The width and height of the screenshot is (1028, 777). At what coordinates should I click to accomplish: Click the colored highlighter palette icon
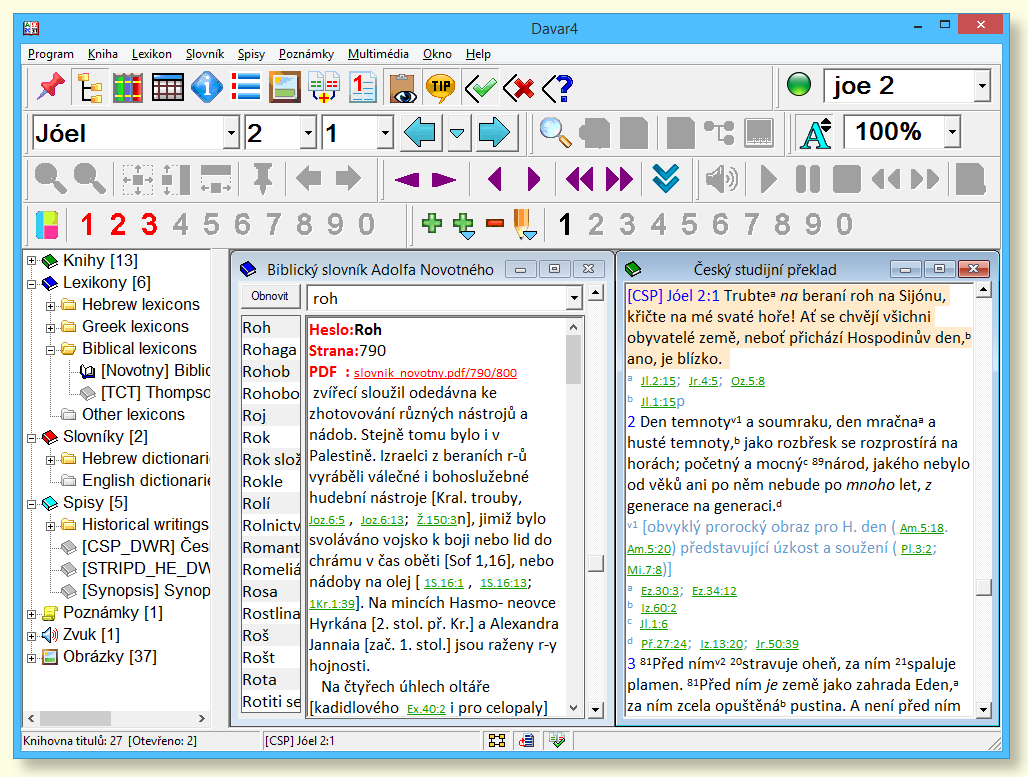(x=47, y=224)
